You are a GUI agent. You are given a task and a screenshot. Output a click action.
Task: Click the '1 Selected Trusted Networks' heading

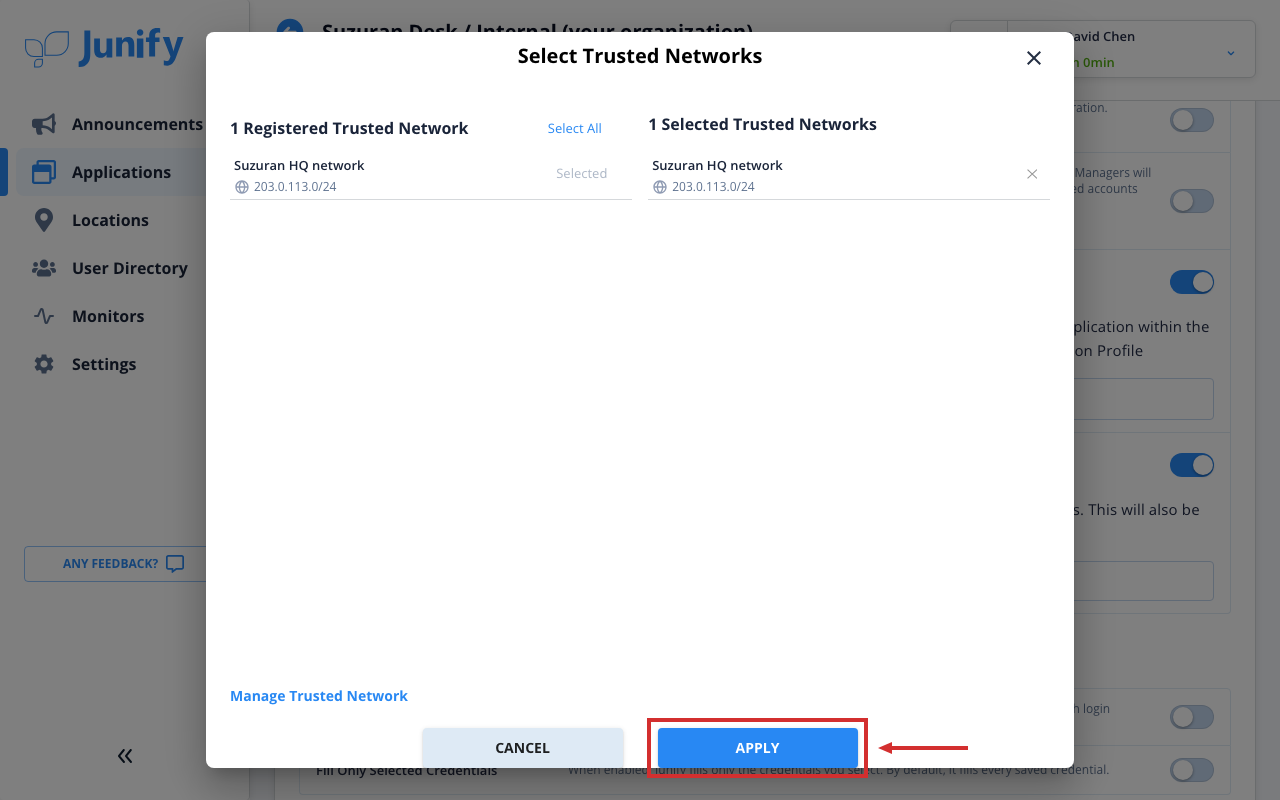pos(762,124)
